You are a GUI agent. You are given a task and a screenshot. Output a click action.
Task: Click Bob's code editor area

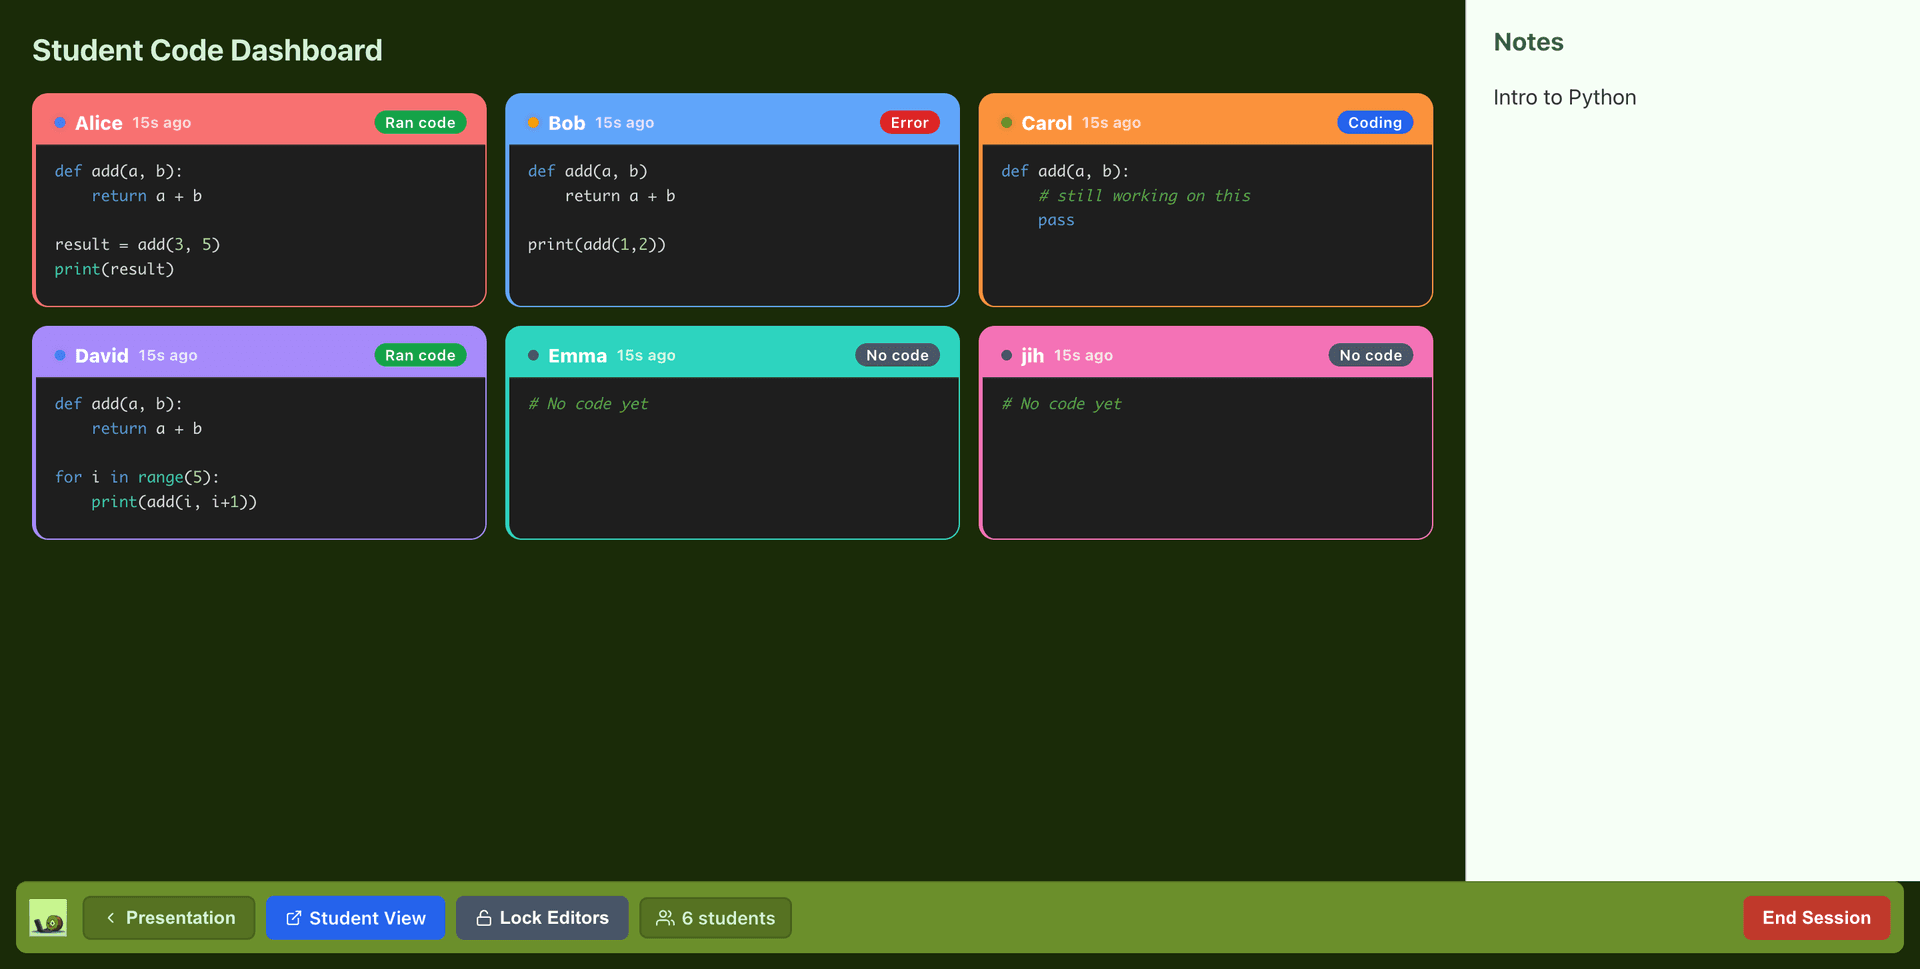(733, 224)
